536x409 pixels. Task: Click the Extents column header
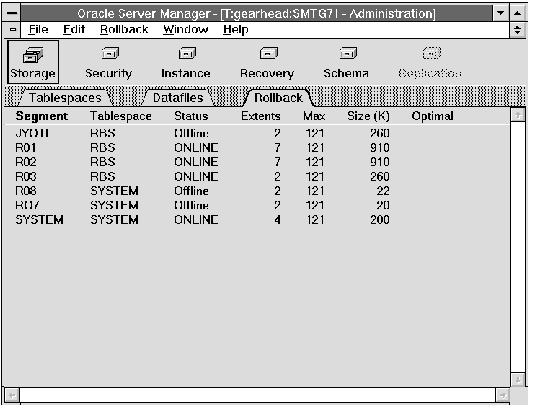[x=260, y=116]
